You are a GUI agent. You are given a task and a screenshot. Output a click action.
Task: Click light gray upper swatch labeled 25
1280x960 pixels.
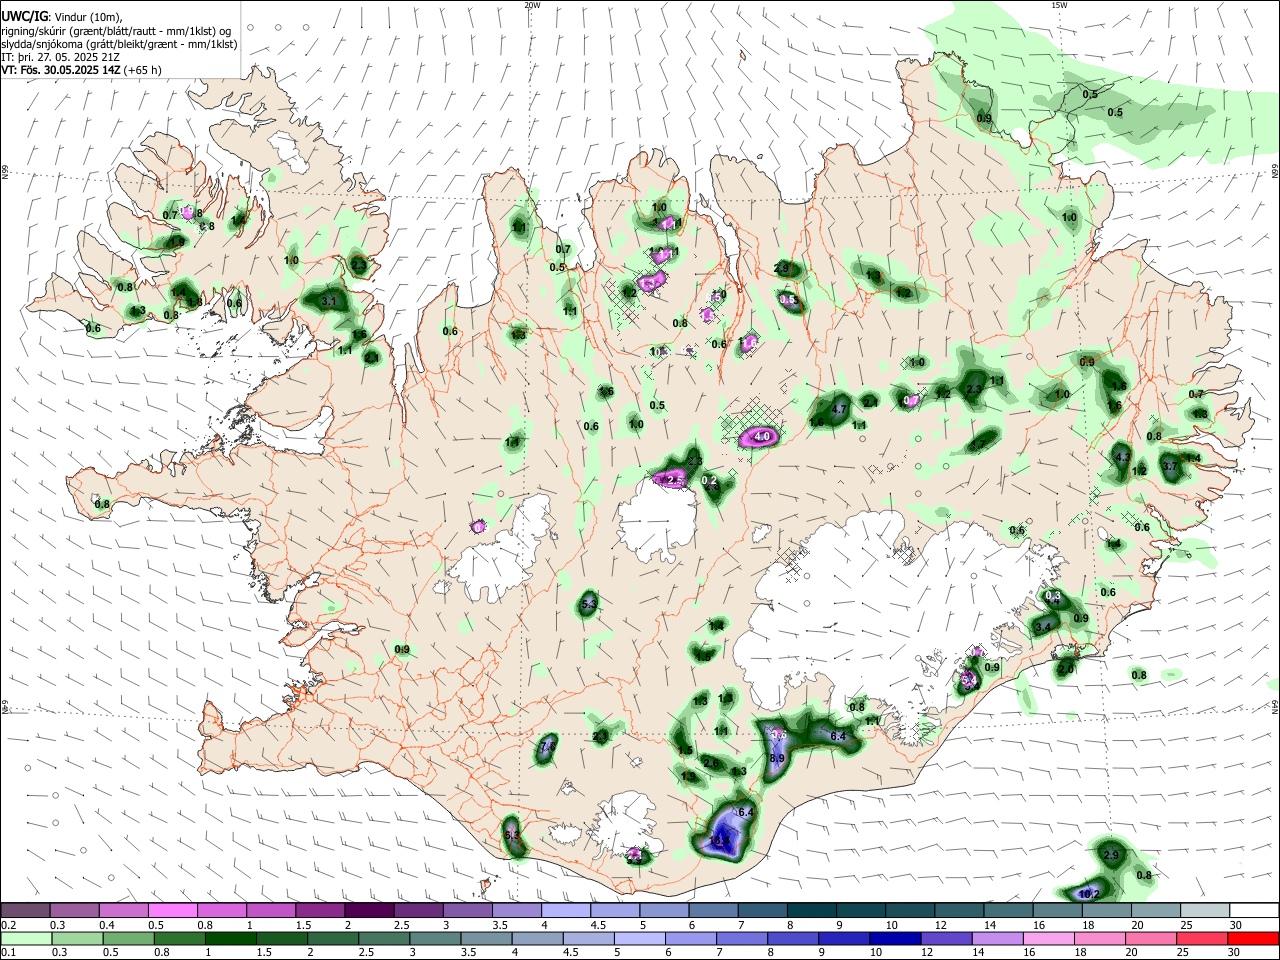pos(1205,910)
